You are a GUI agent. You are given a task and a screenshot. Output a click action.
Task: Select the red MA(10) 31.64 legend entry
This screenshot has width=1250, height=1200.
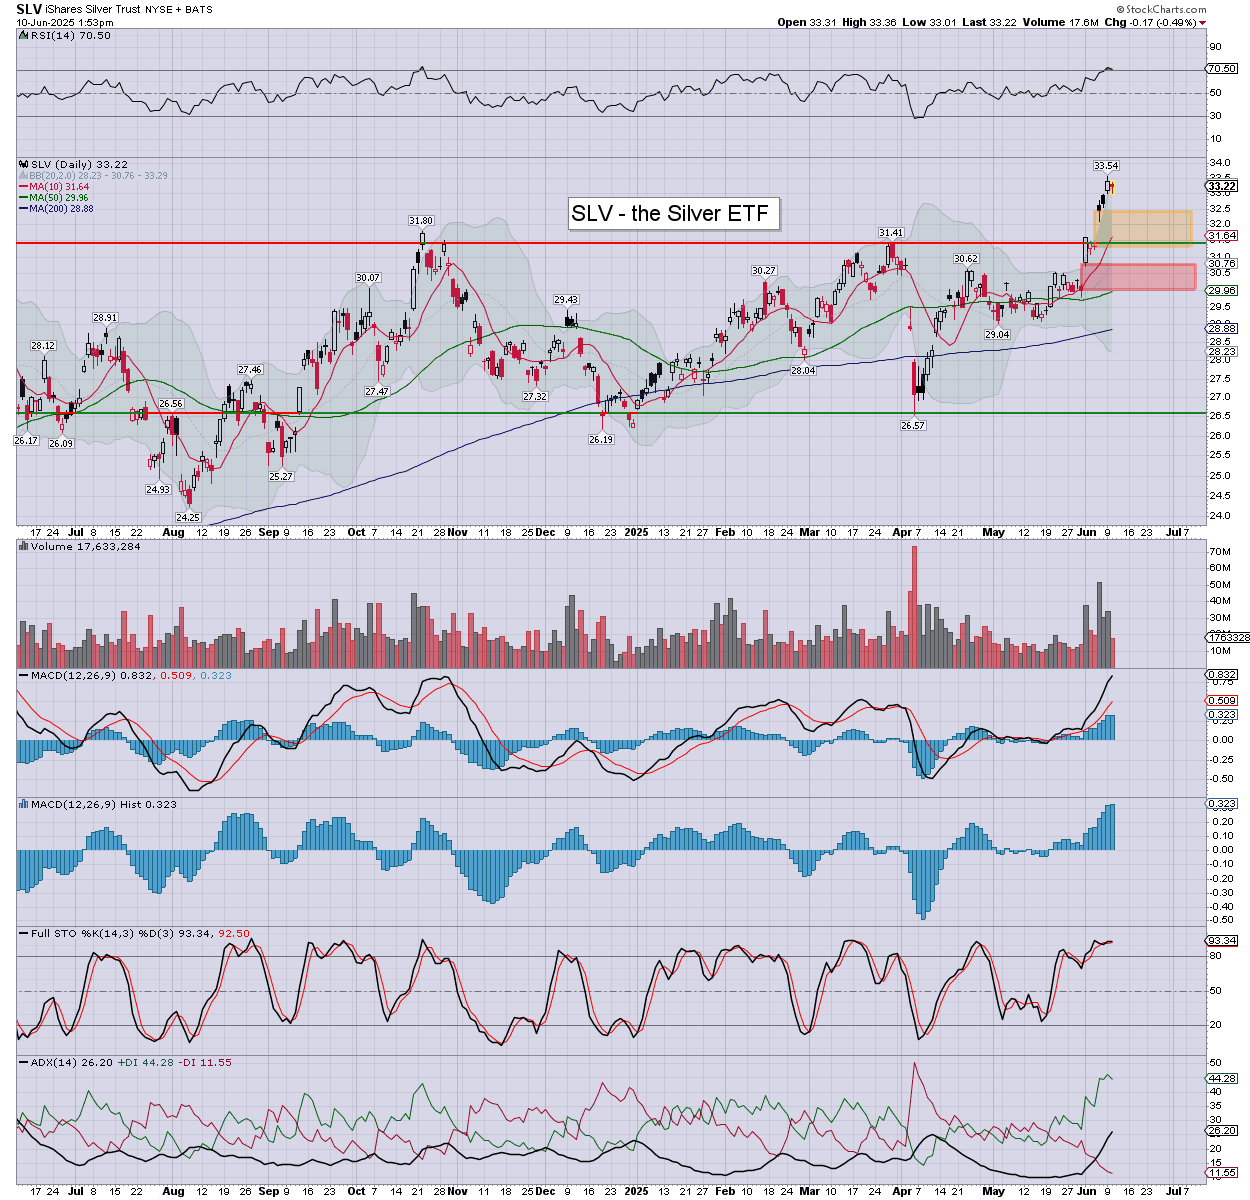tap(58, 187)
